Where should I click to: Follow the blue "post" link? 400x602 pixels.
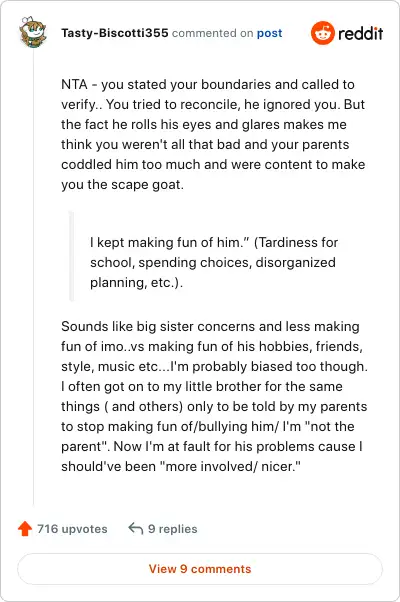pyautogui.click(x=269, y=33)
